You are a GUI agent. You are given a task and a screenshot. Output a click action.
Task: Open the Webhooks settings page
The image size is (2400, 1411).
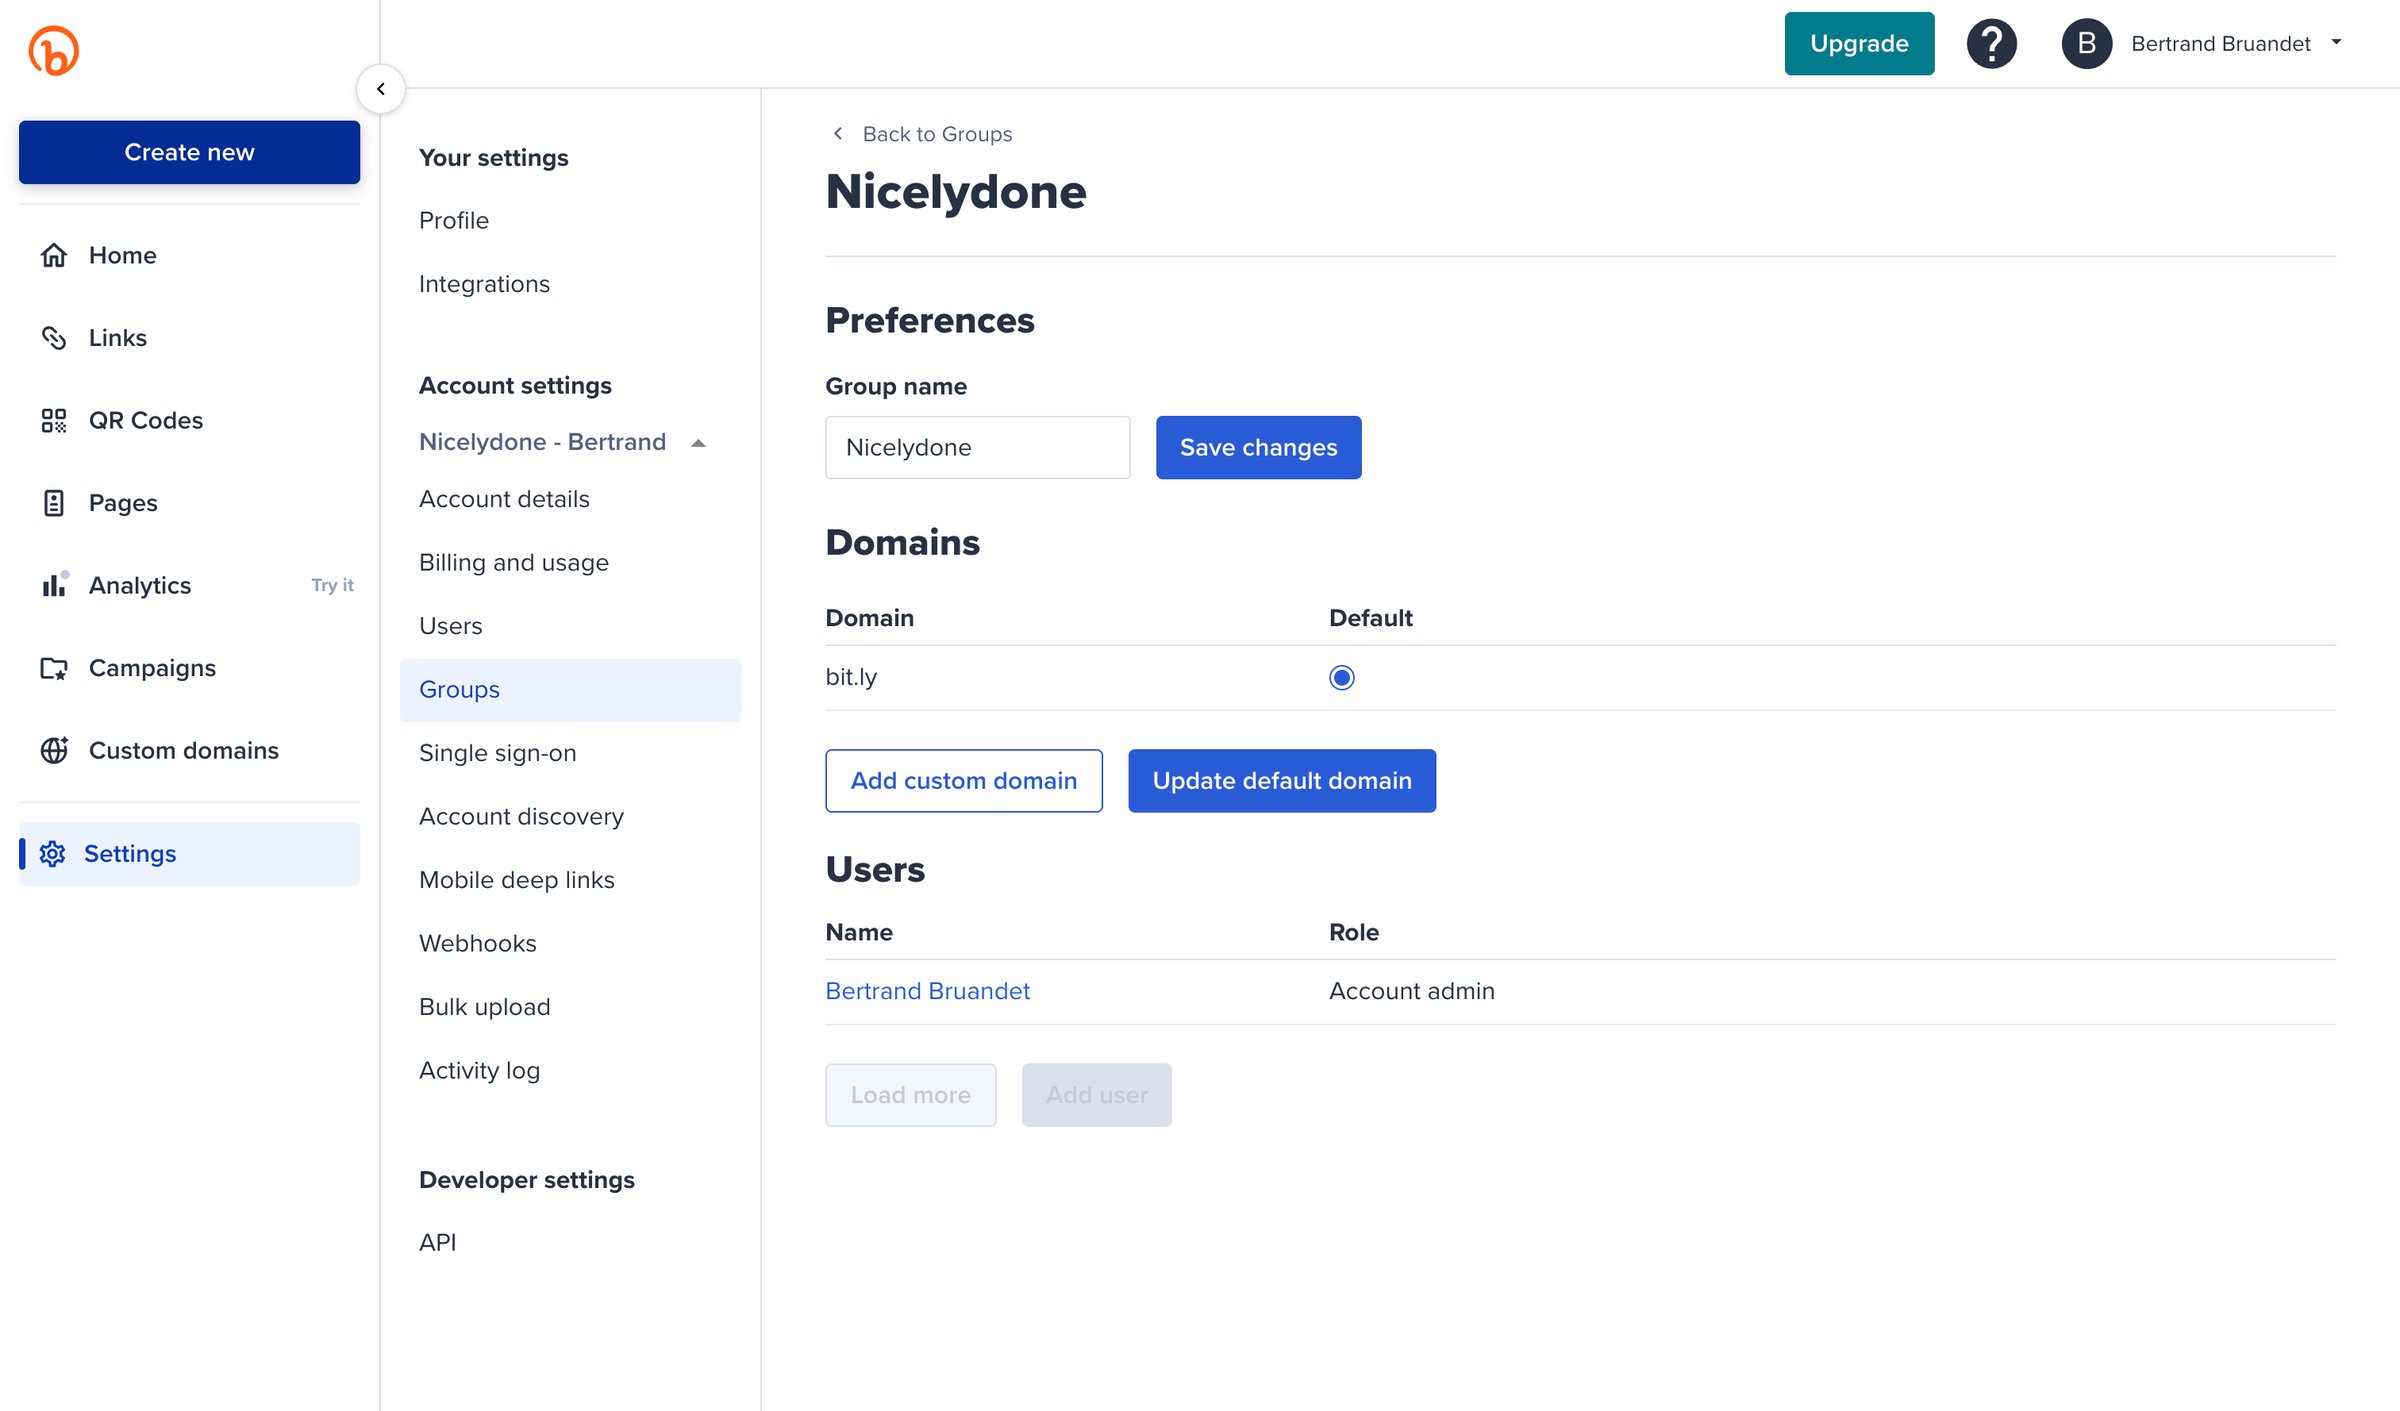pyautogui.click(x=477, y=943)
